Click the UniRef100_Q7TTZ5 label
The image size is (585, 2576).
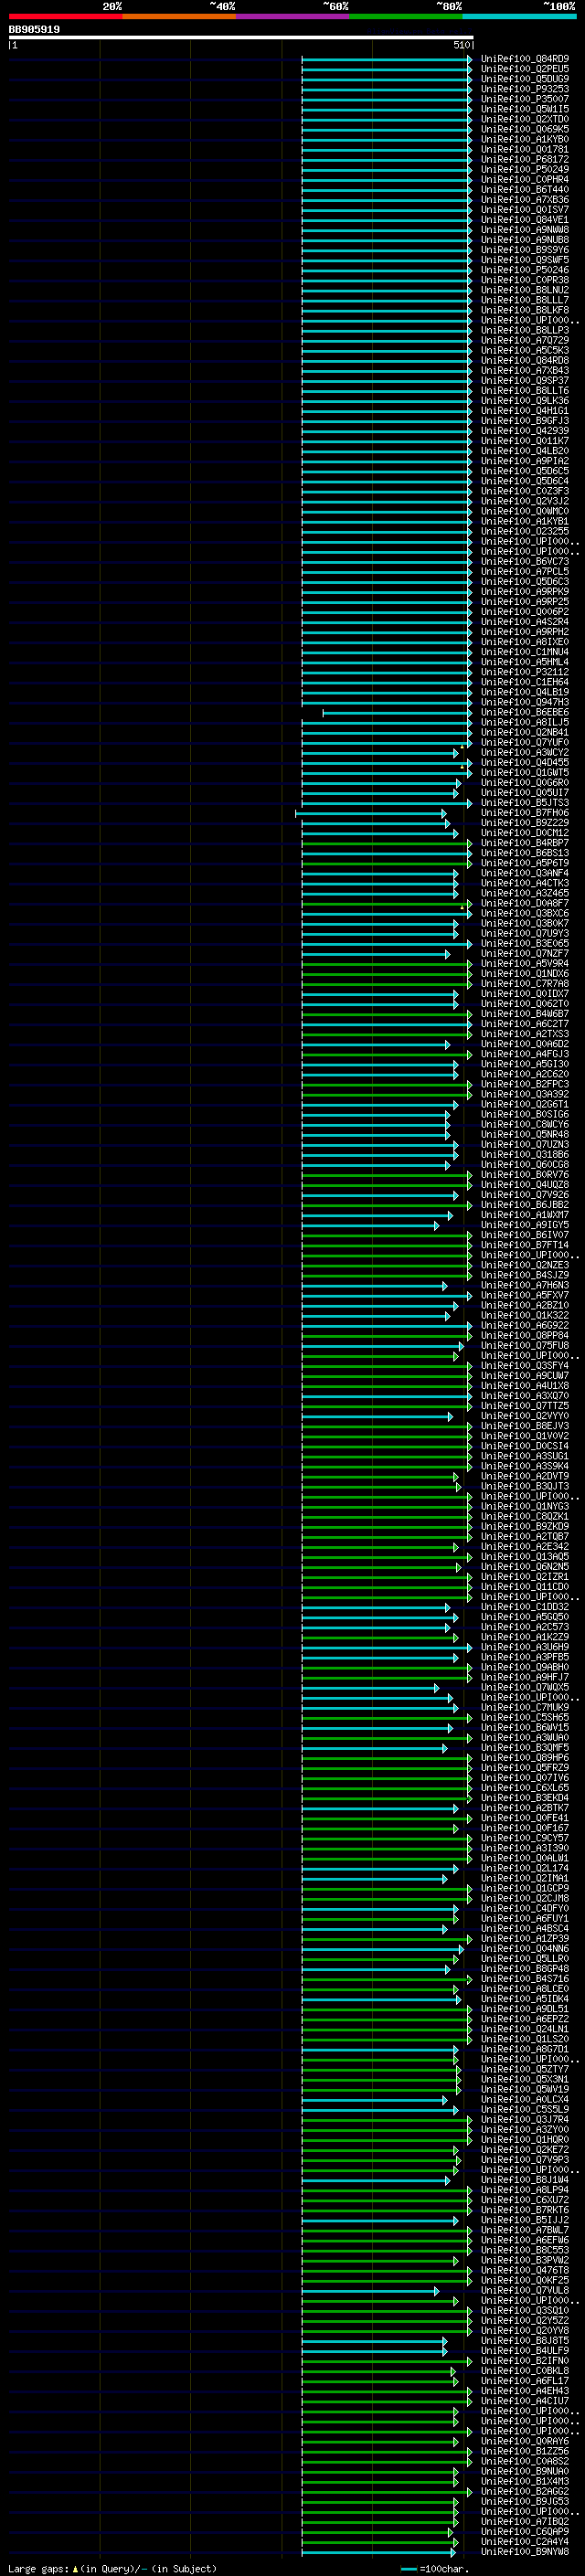pos(524,1406)
